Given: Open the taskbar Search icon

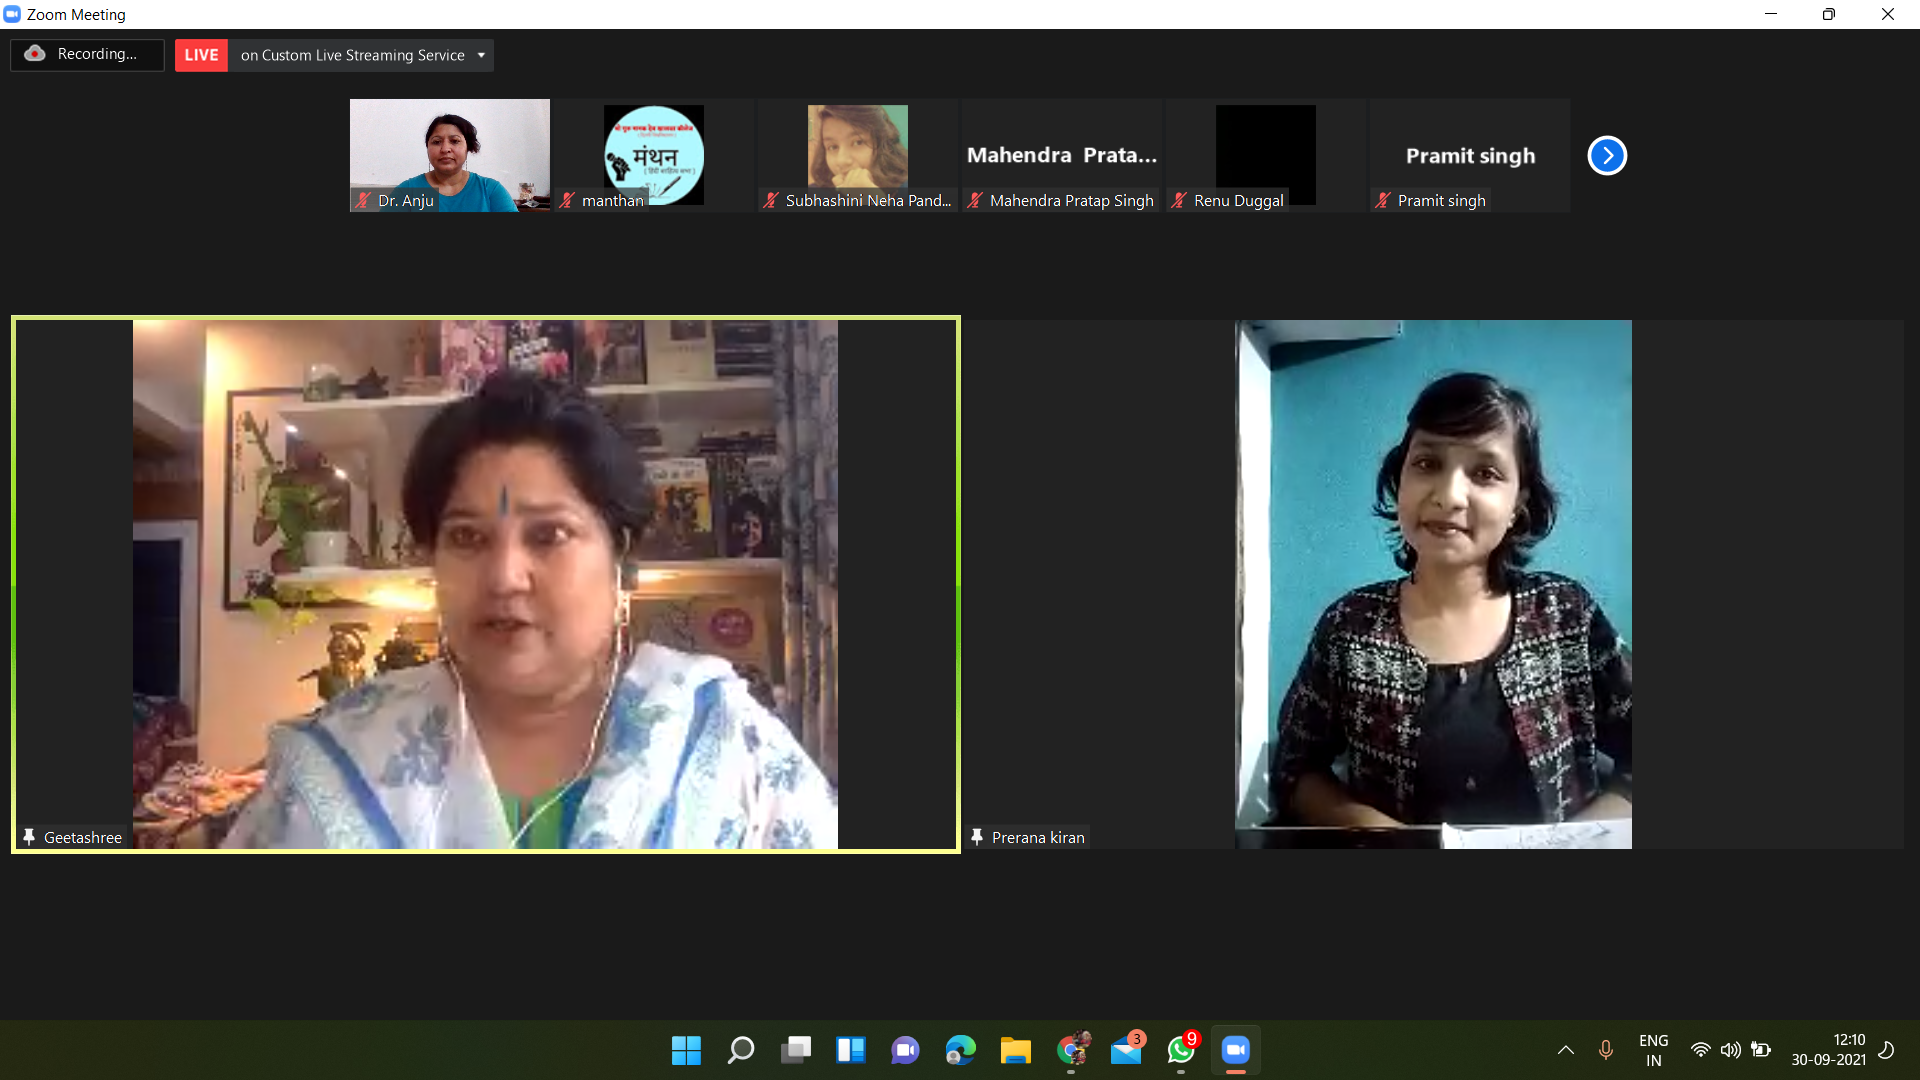Looking at the screenshot, I should 741,1050.
